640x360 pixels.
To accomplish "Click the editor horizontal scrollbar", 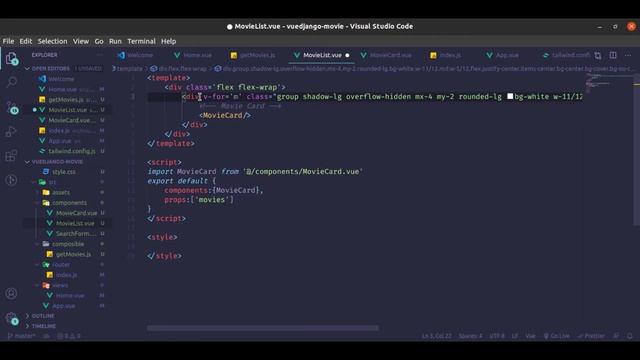I will pyautogui.click(x=263, y=328).
